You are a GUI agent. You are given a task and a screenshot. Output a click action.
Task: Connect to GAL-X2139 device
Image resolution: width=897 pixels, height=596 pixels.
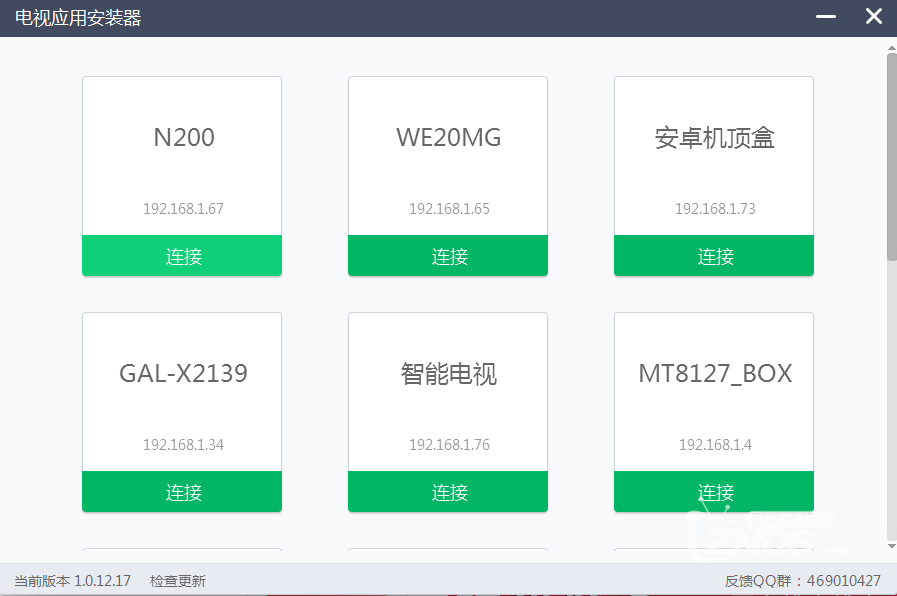tap(182, 491)
